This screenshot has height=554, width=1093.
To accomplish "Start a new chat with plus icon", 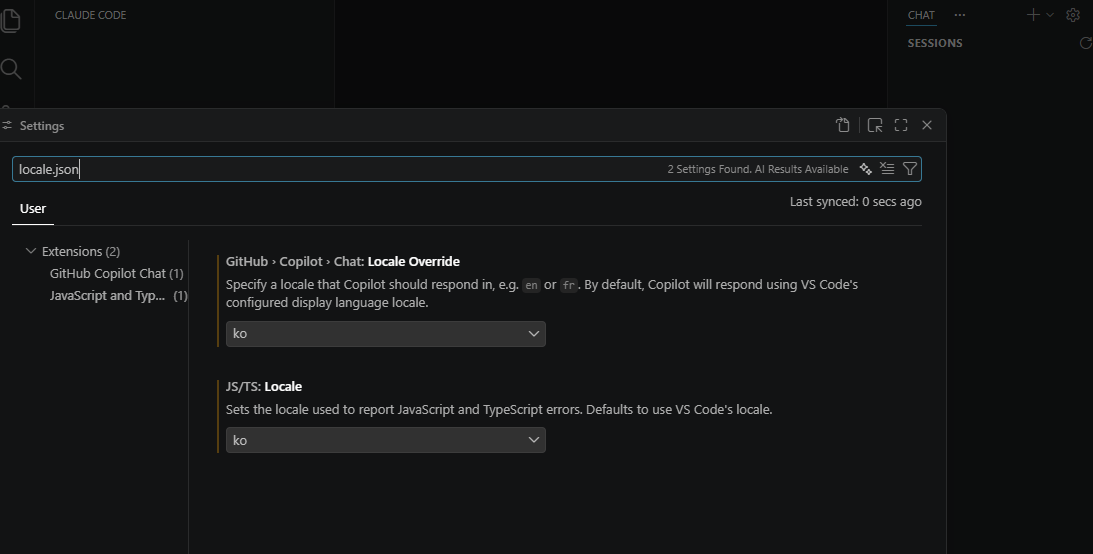I will (1033, 15).
